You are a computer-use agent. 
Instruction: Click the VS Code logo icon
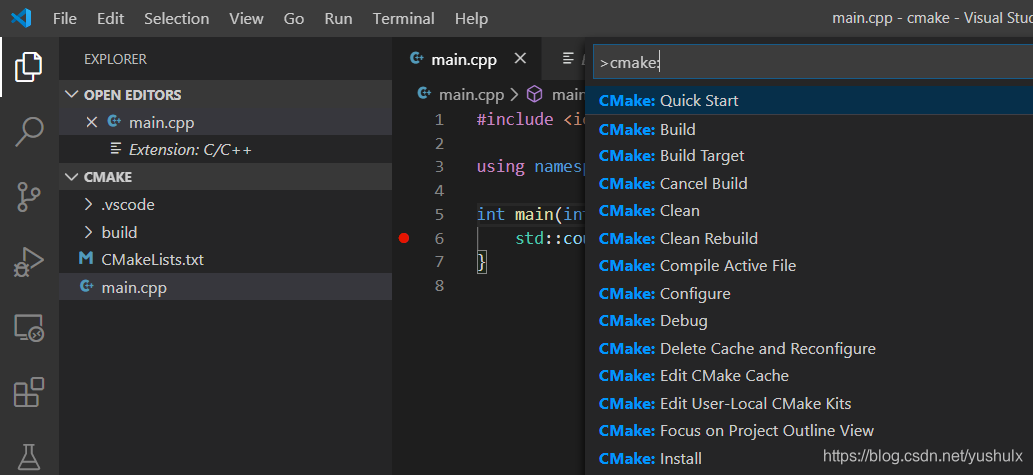[x=21, y=18]
